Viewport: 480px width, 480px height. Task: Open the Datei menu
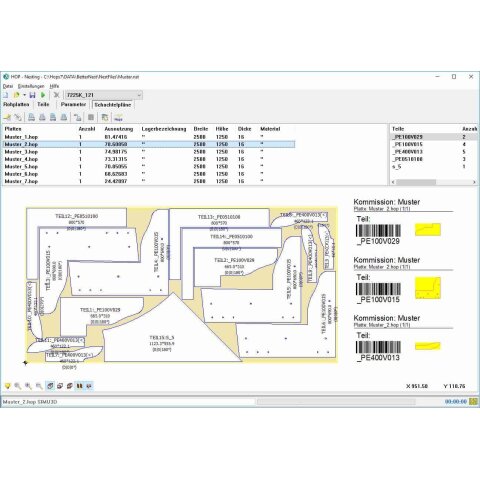8,86
